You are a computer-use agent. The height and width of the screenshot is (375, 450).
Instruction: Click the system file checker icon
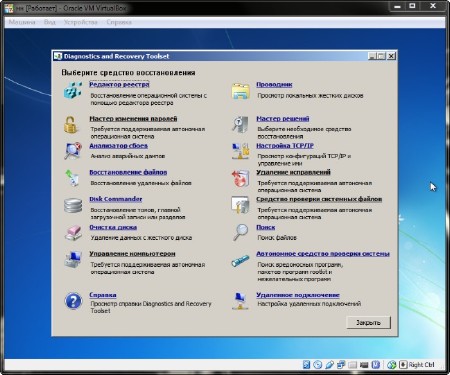[x=240, y=205]
